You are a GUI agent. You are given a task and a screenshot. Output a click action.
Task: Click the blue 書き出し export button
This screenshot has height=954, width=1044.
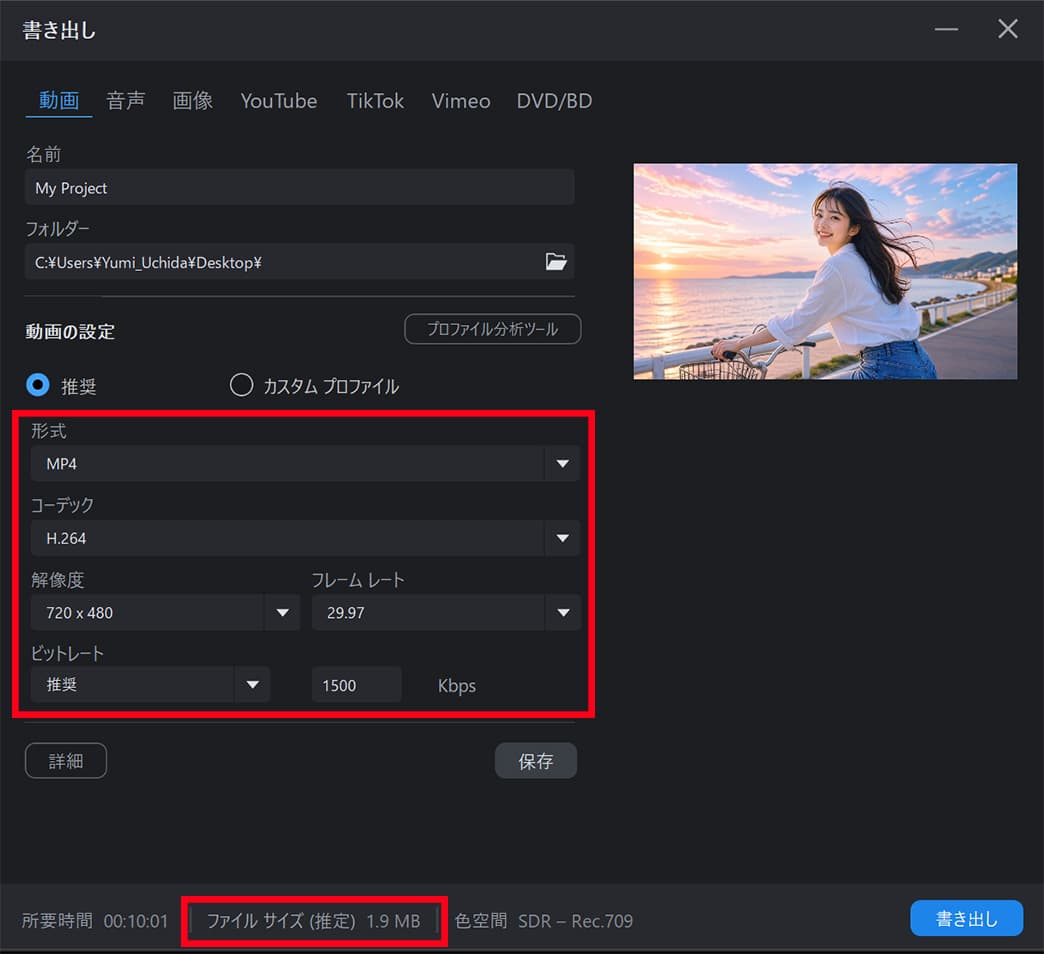[x=966, y=918]
